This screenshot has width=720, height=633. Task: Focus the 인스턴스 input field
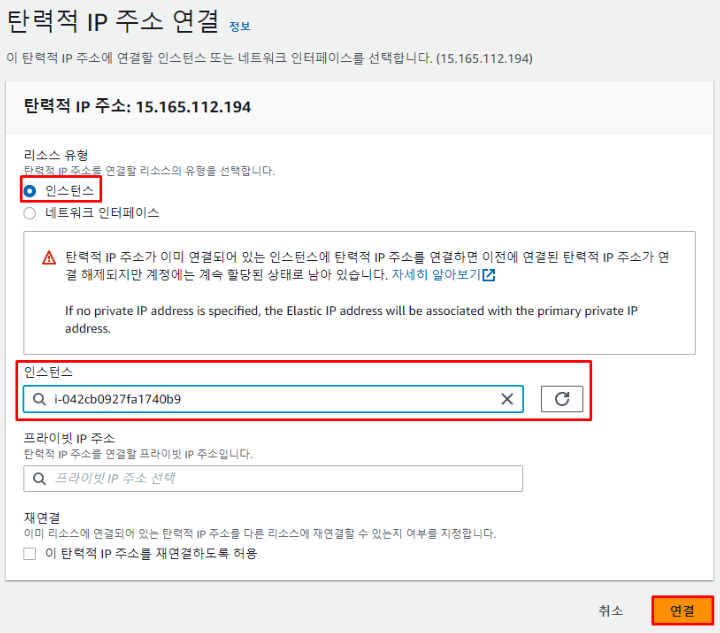click(273, 399)
